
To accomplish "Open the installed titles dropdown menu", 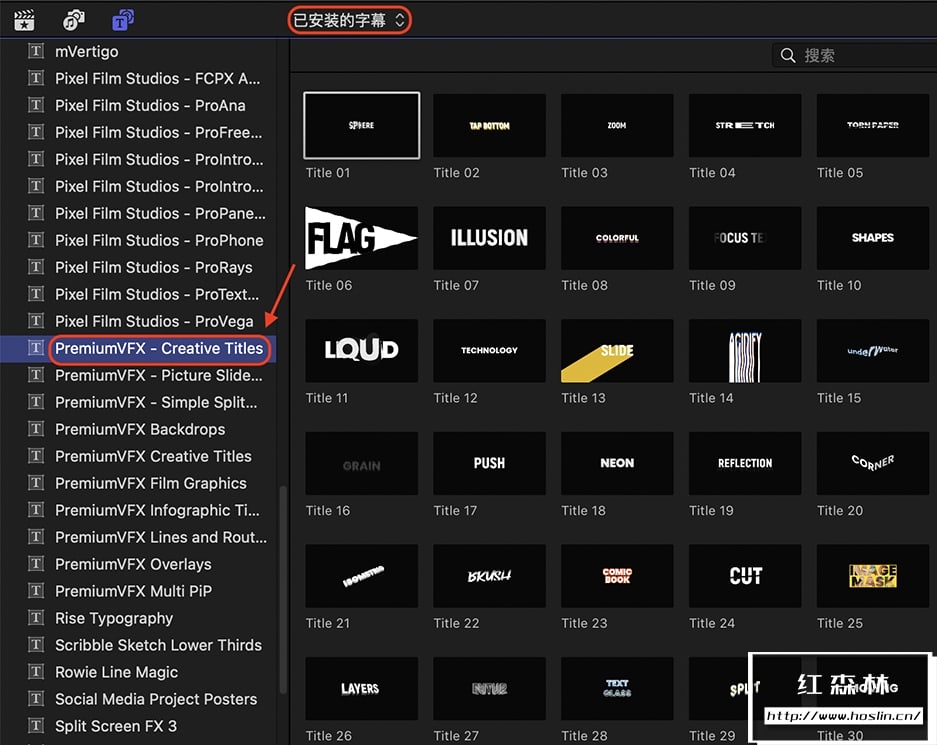I will [350, 20].
